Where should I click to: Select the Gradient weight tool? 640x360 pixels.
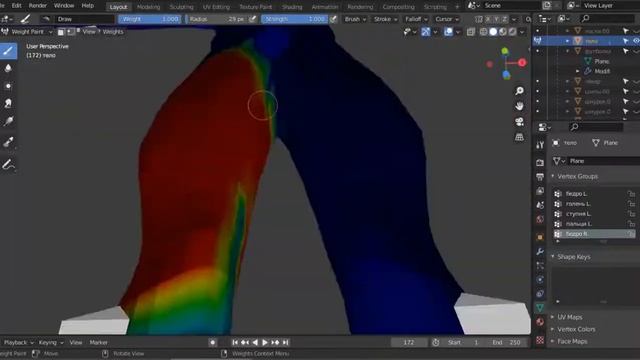[x=8, y=121]
